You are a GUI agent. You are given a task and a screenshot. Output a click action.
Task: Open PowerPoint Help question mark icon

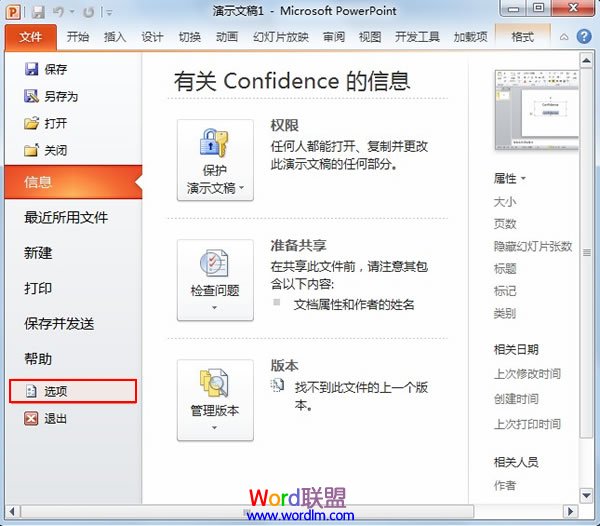(x=584, y=37)
